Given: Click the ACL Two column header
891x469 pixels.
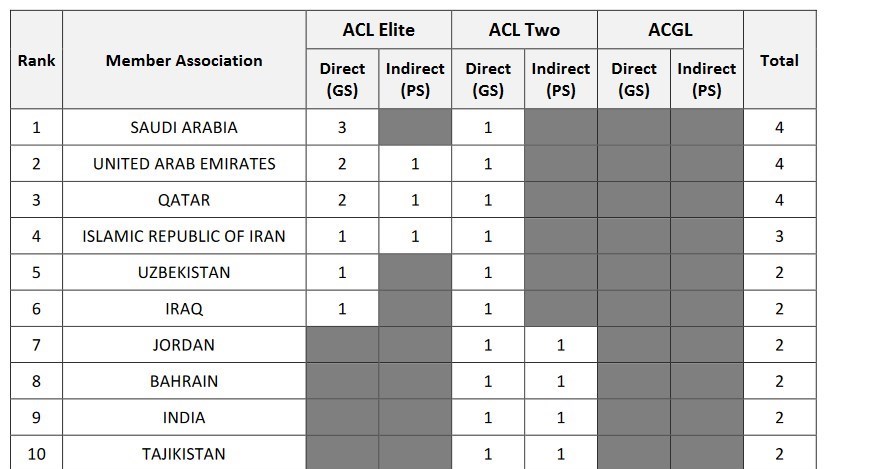Looking at the screenshot, I should pos(524,30).
